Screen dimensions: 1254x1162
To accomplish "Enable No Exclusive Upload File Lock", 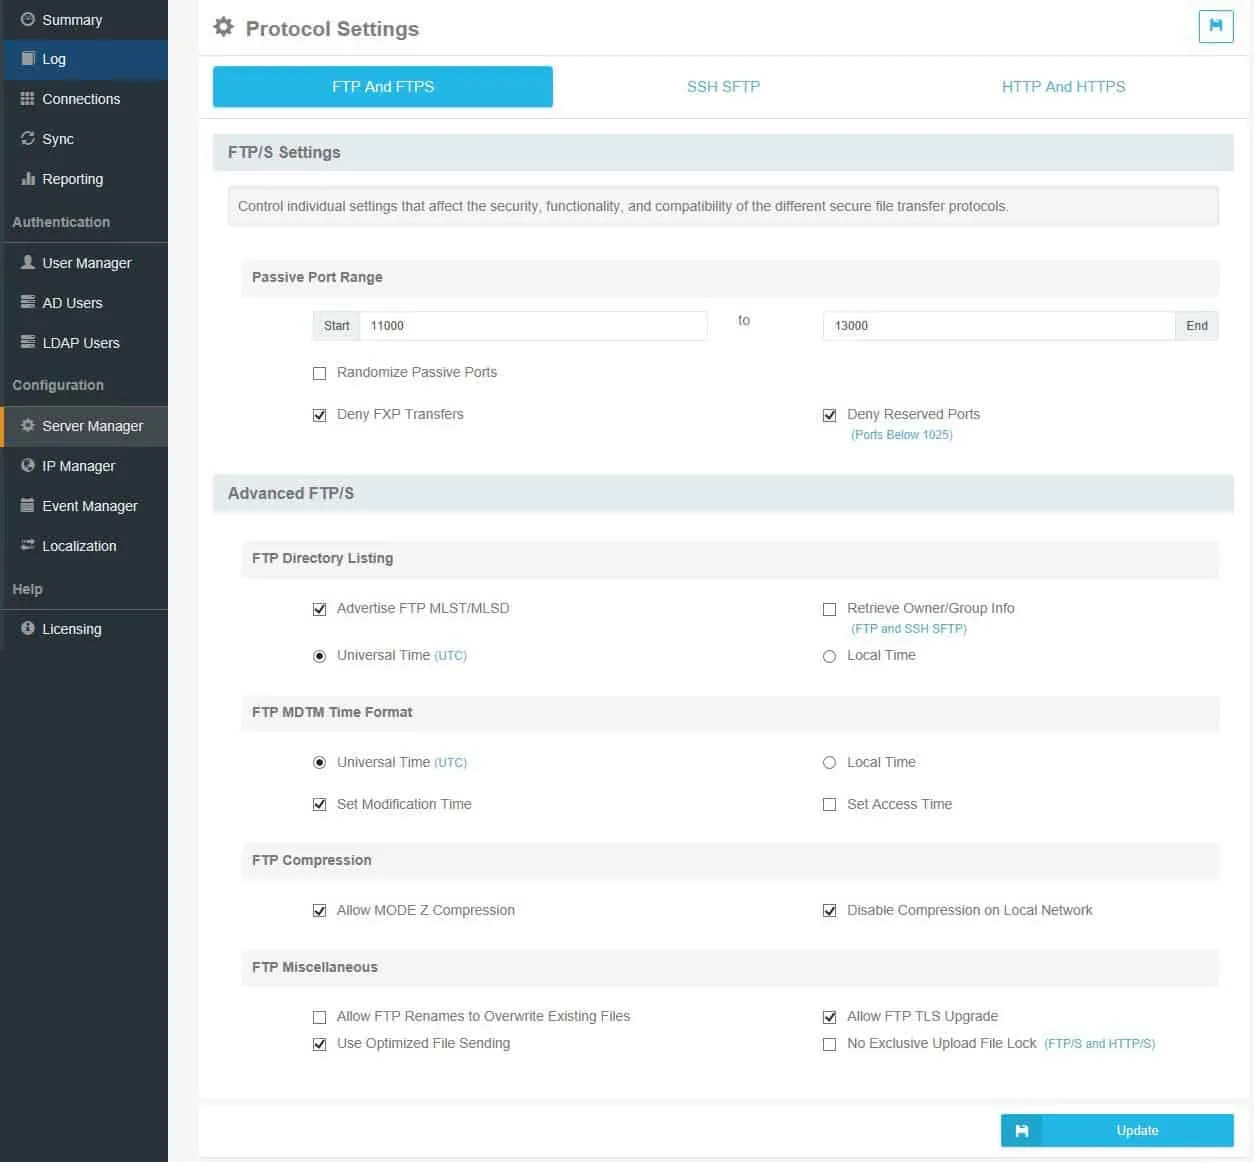I will pos(830,1044).
